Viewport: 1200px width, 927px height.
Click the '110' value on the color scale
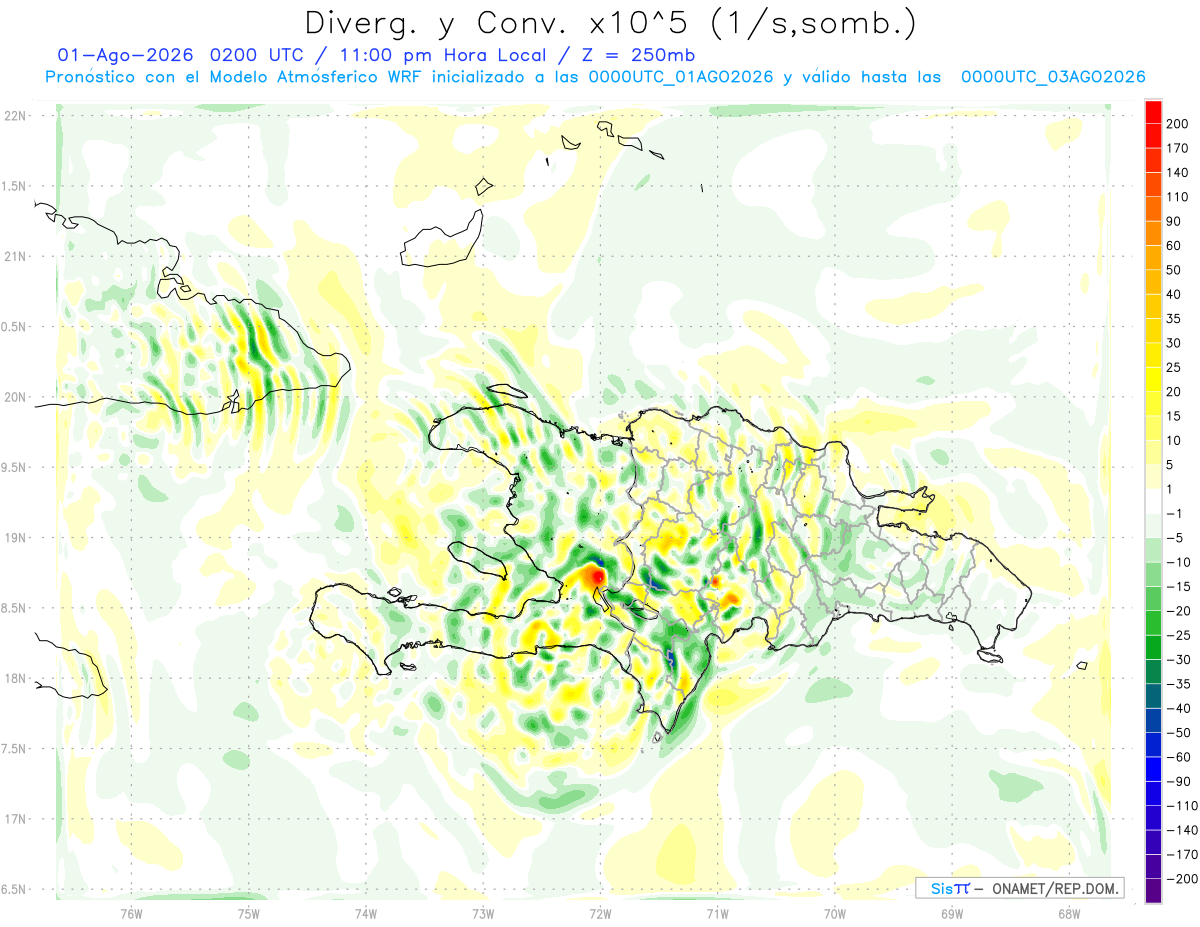pos(1177,197)
